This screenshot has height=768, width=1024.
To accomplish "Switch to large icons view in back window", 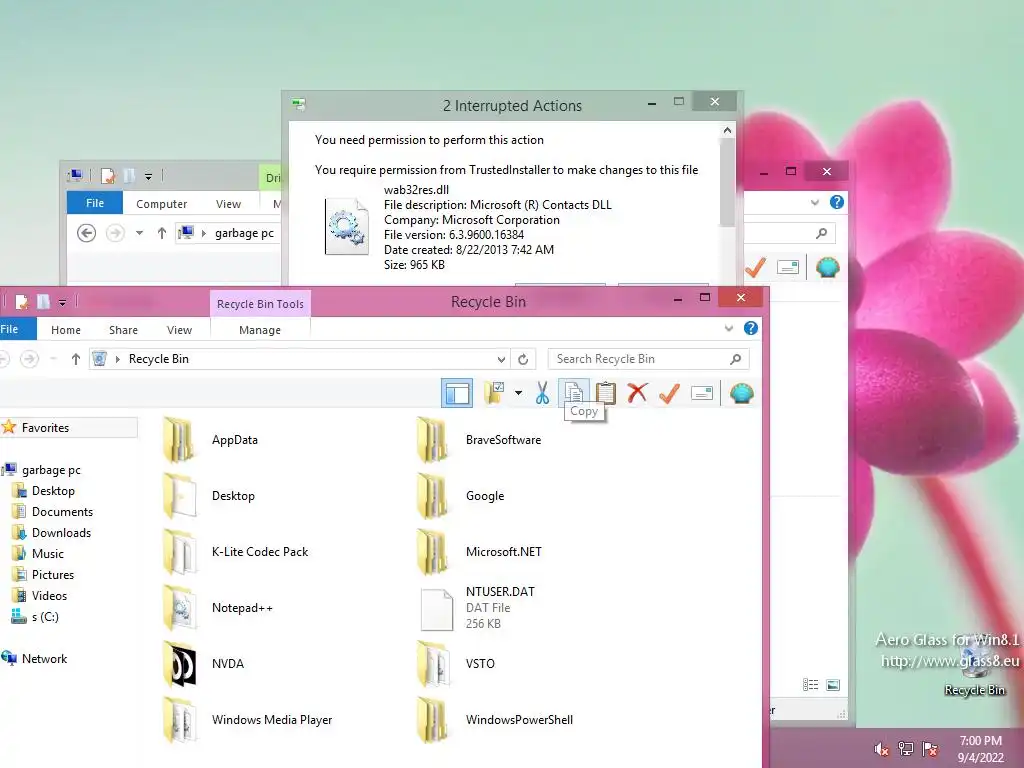I will coord(833,684).
